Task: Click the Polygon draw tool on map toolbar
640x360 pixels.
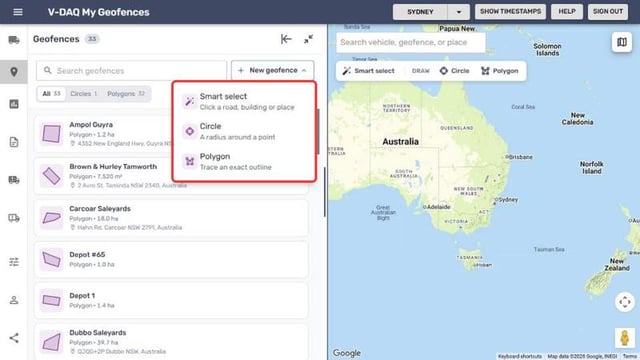Action: click(500, 71)
